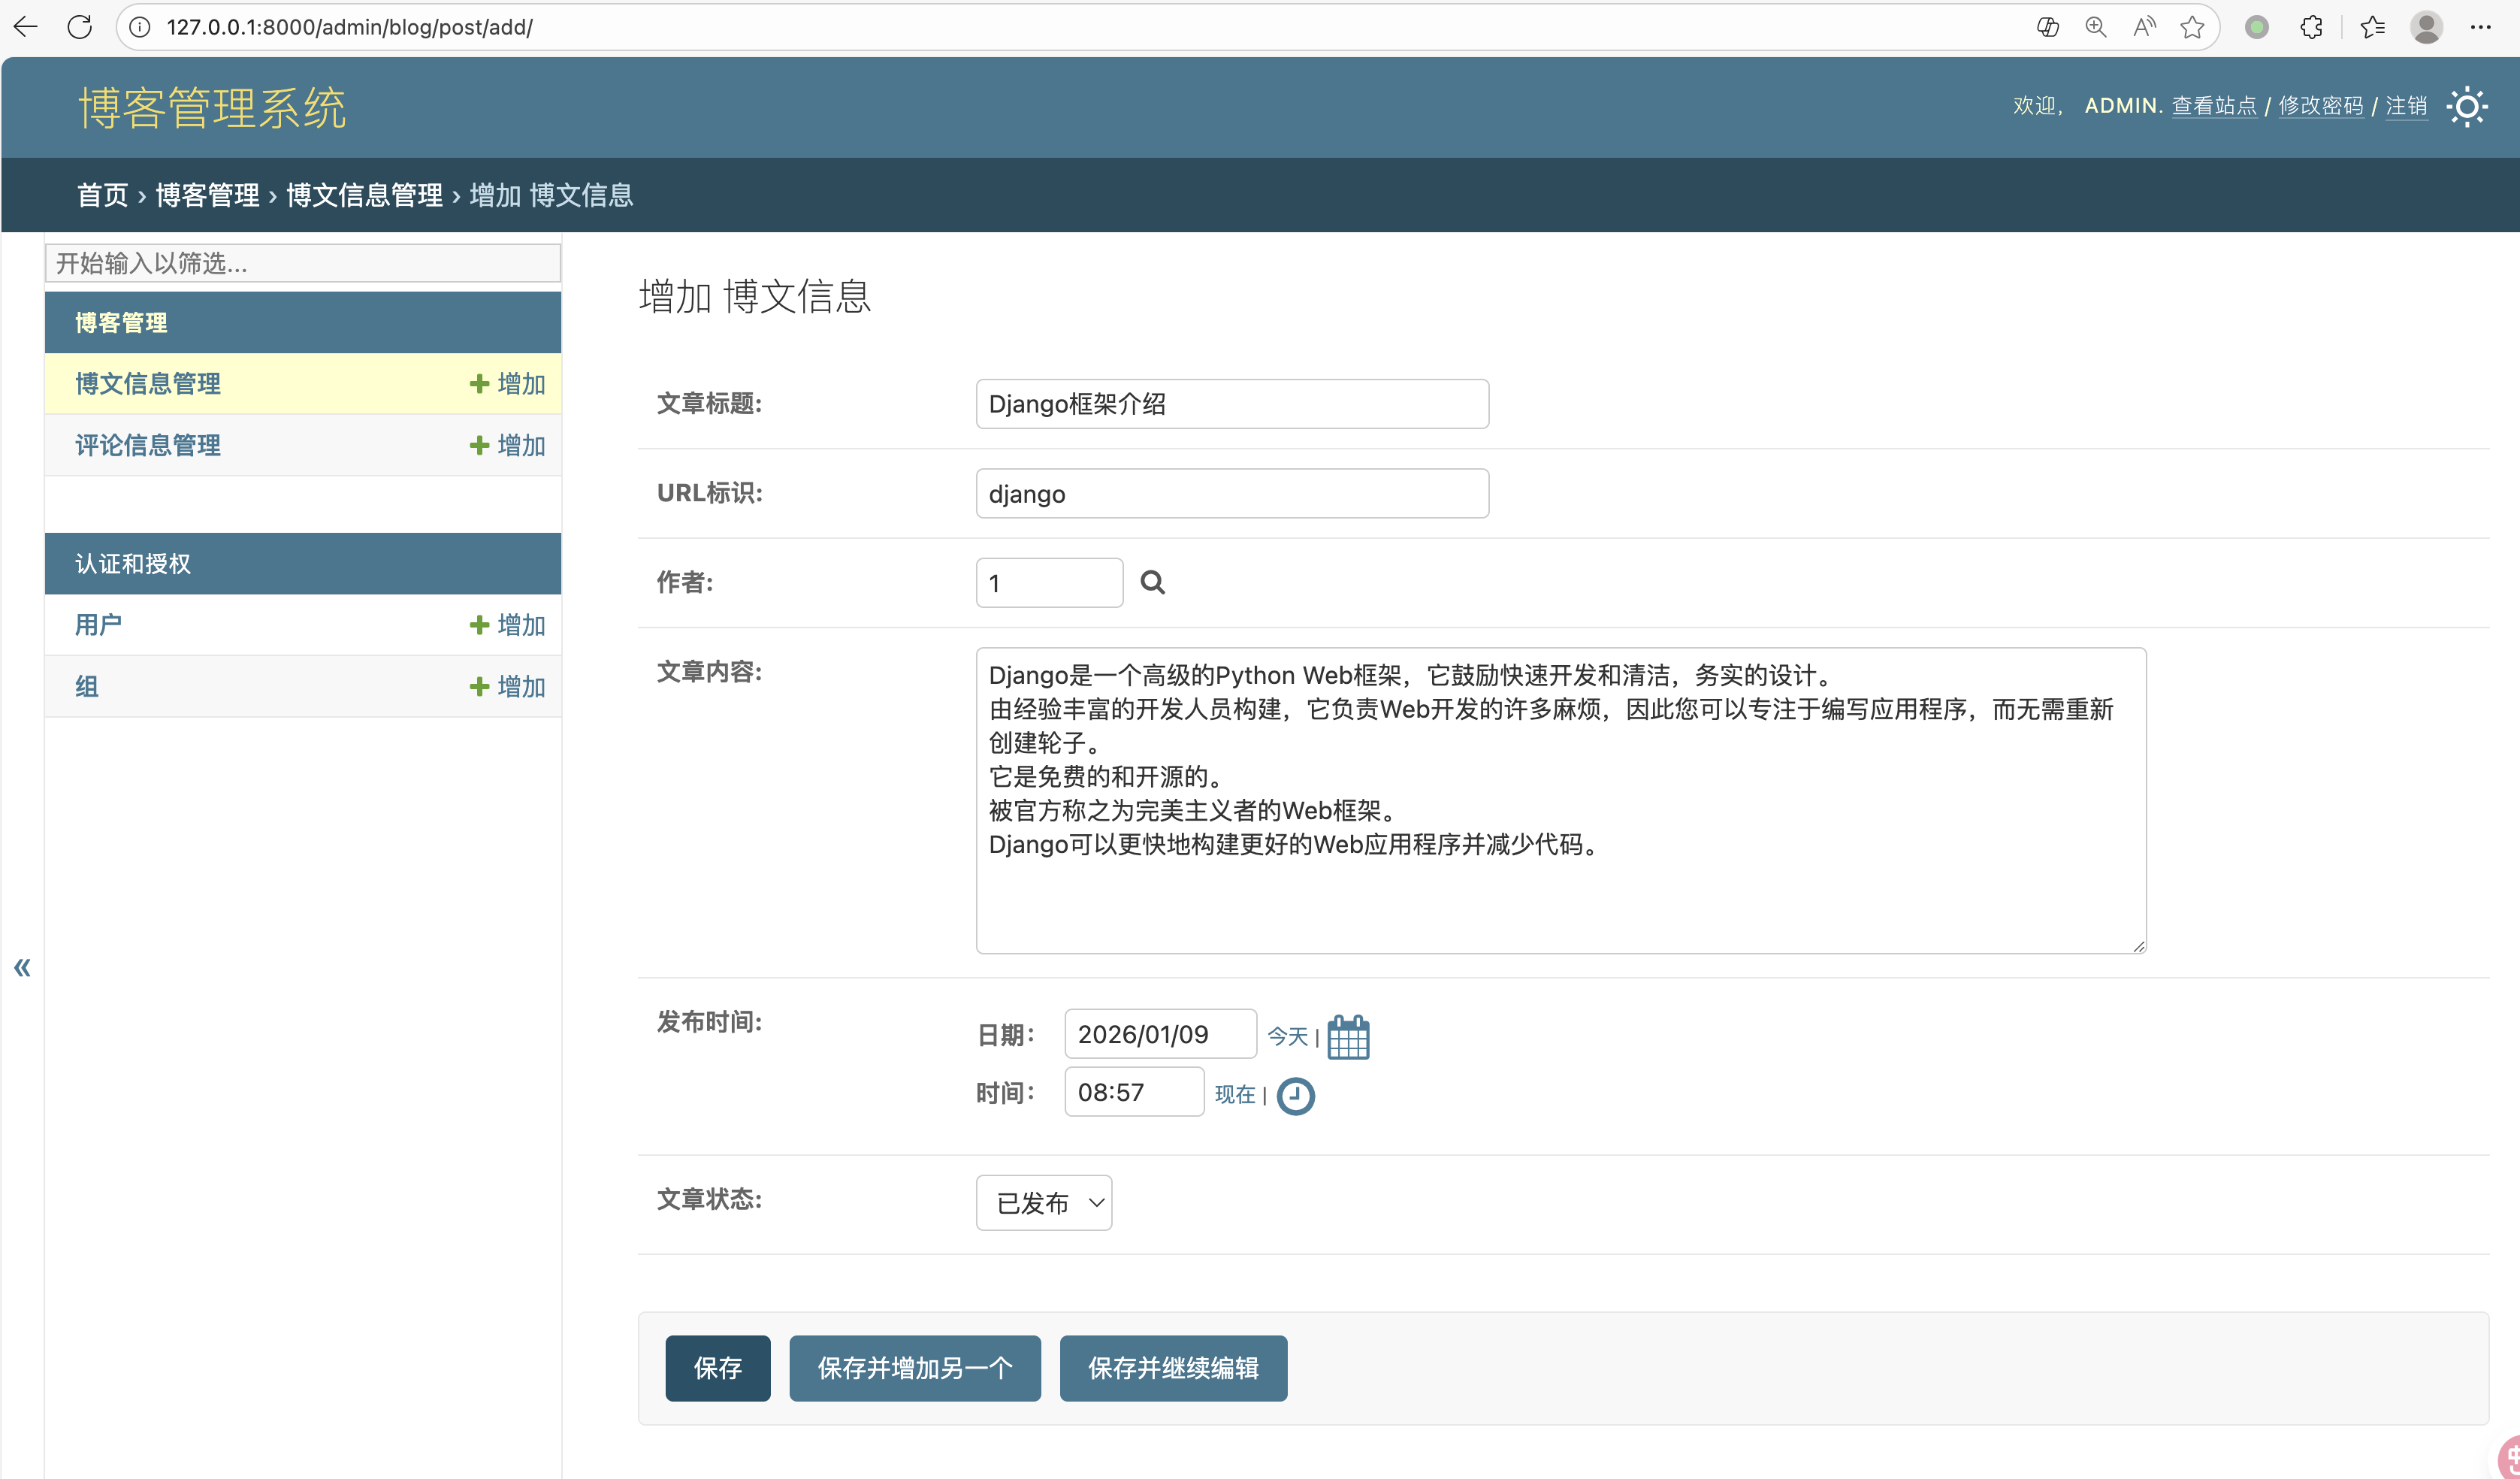Open the 文章状态 dropdown showing 已发布
2520x1479 pixels.
click(1043, 1202)
